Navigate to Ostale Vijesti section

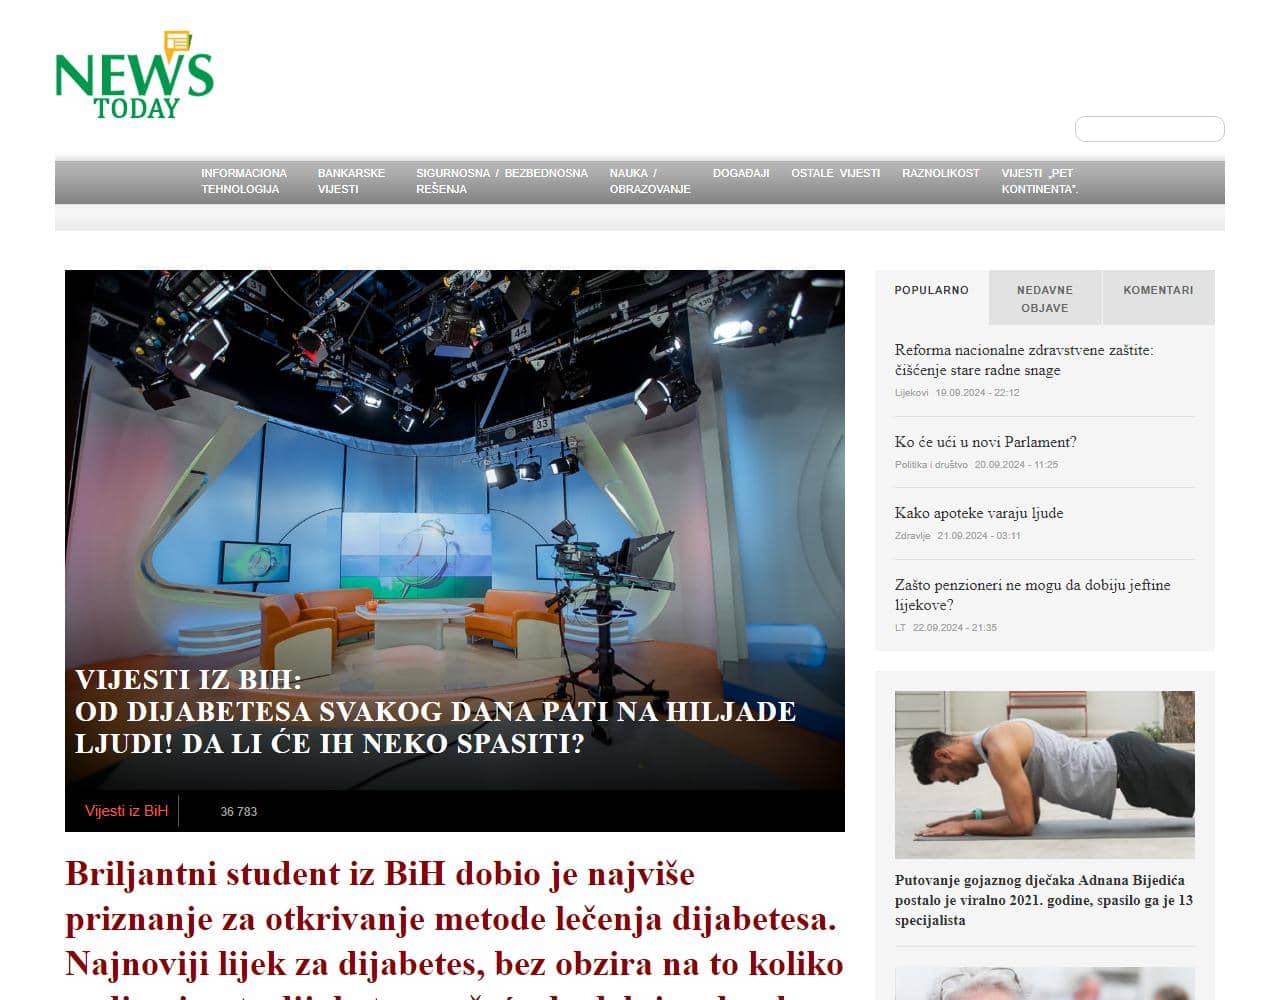[x=835, y=173]
